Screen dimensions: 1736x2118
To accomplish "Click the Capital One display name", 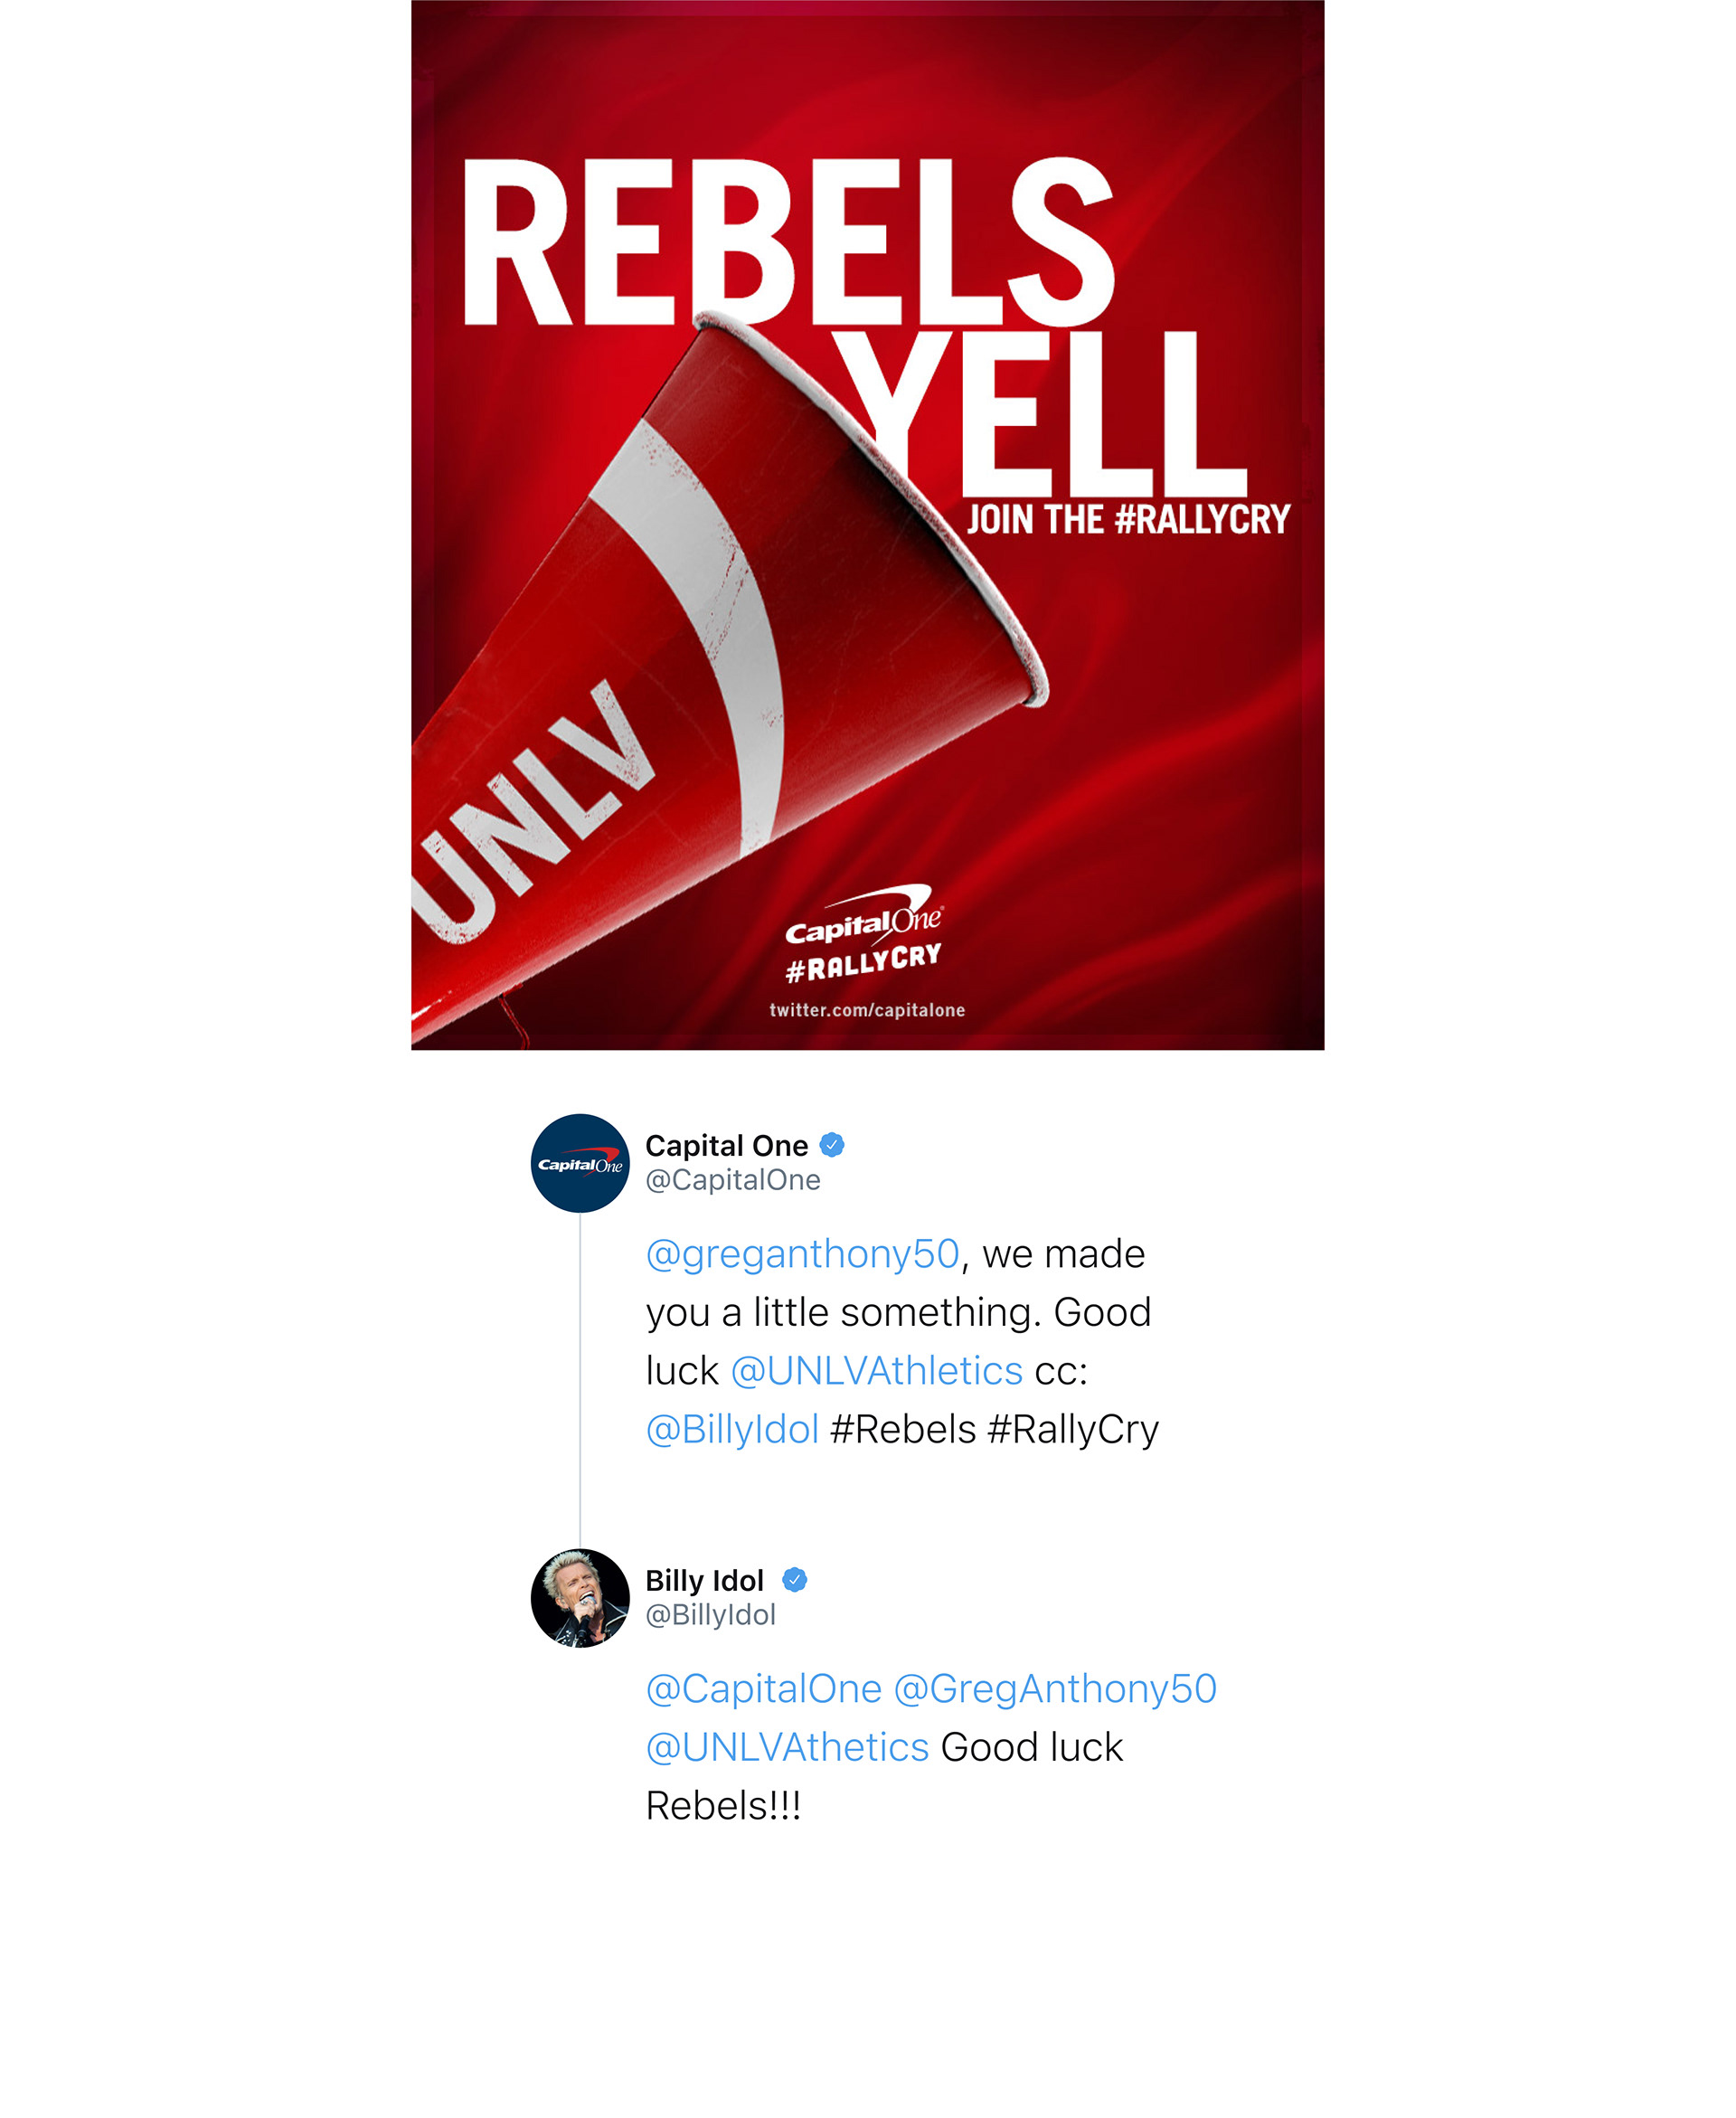I will 727,1146.
